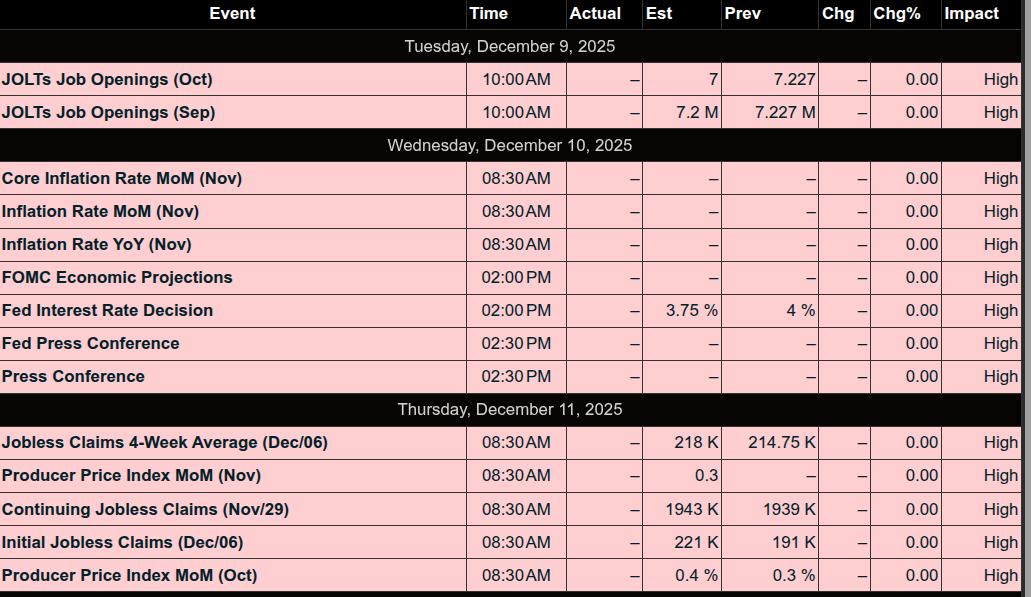Click the Chg% column header

coord(896,14)
